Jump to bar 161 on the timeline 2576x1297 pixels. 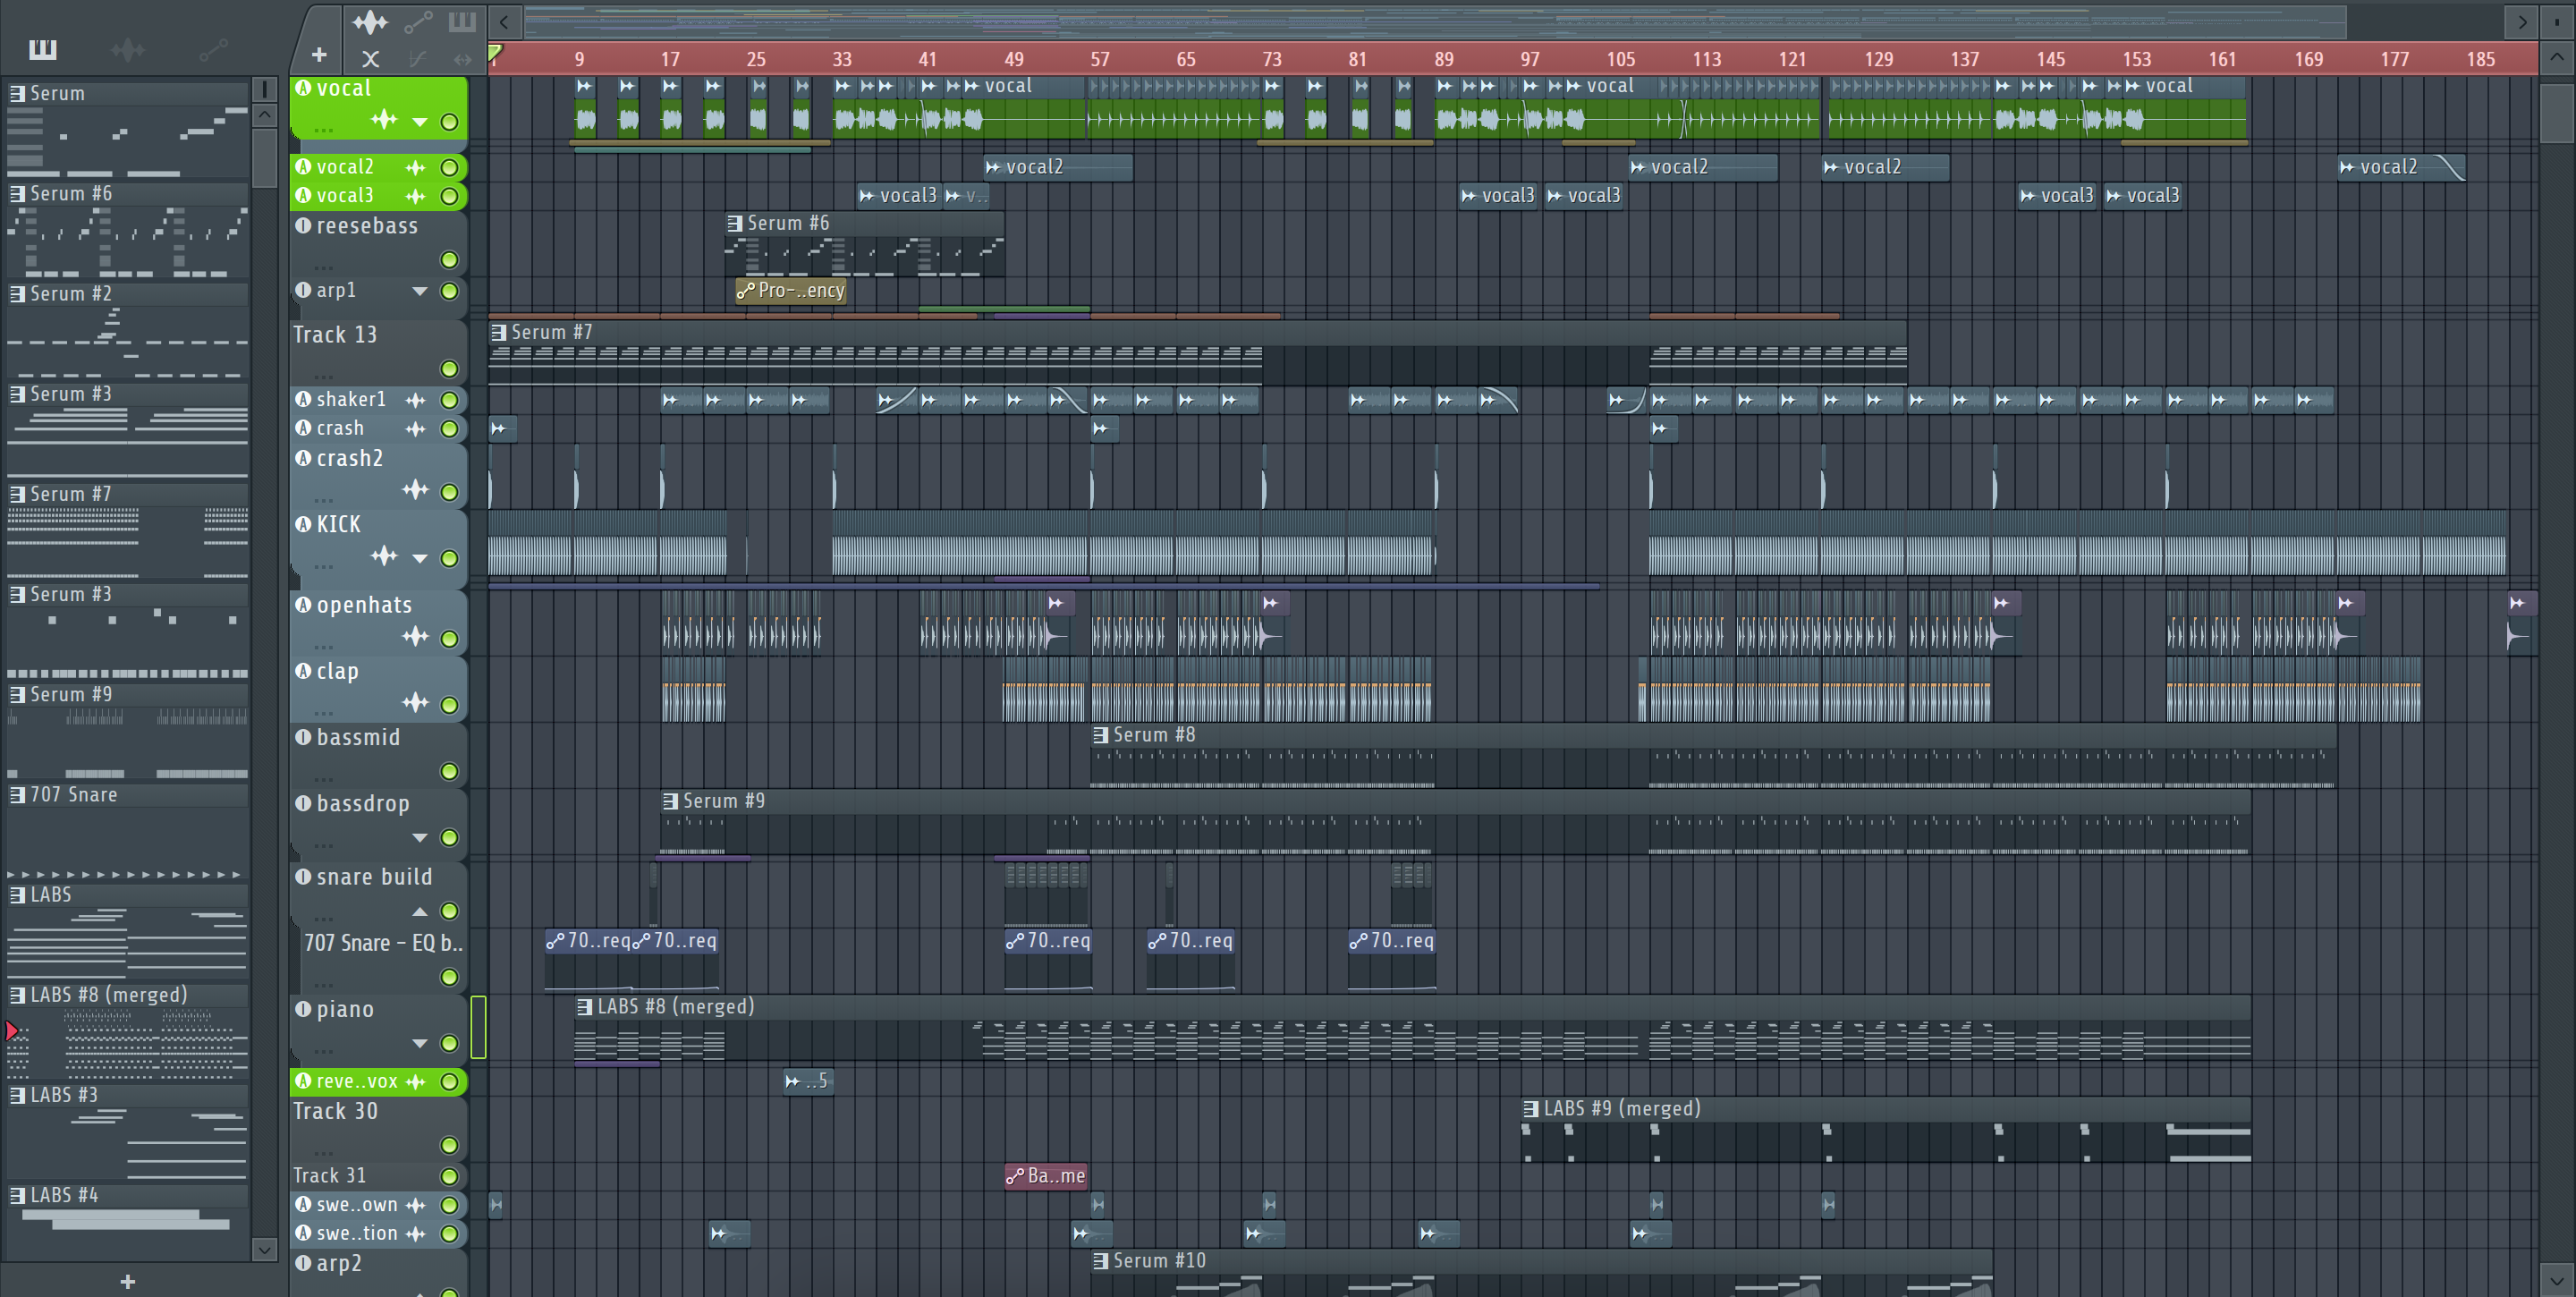pos(2222,59)
